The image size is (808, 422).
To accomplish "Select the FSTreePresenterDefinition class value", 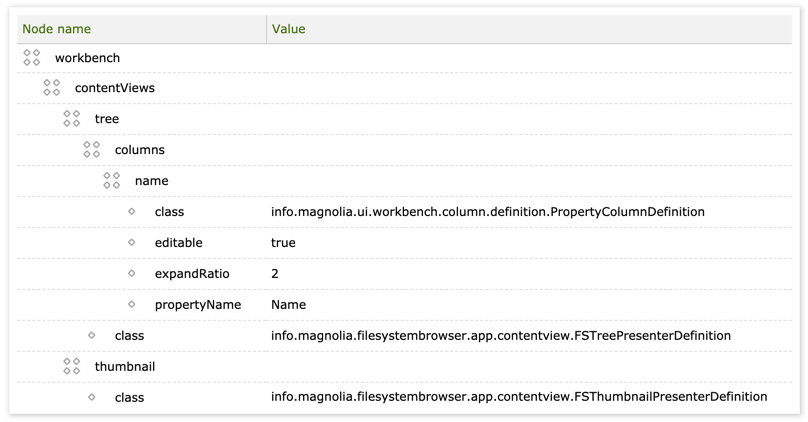I will tap(501, 336).
